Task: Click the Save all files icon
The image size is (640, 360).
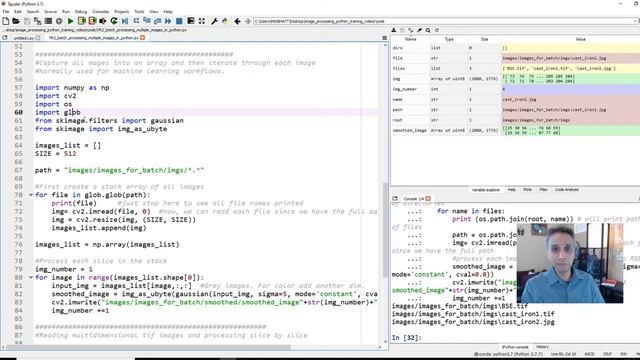Action: [38, 21]
